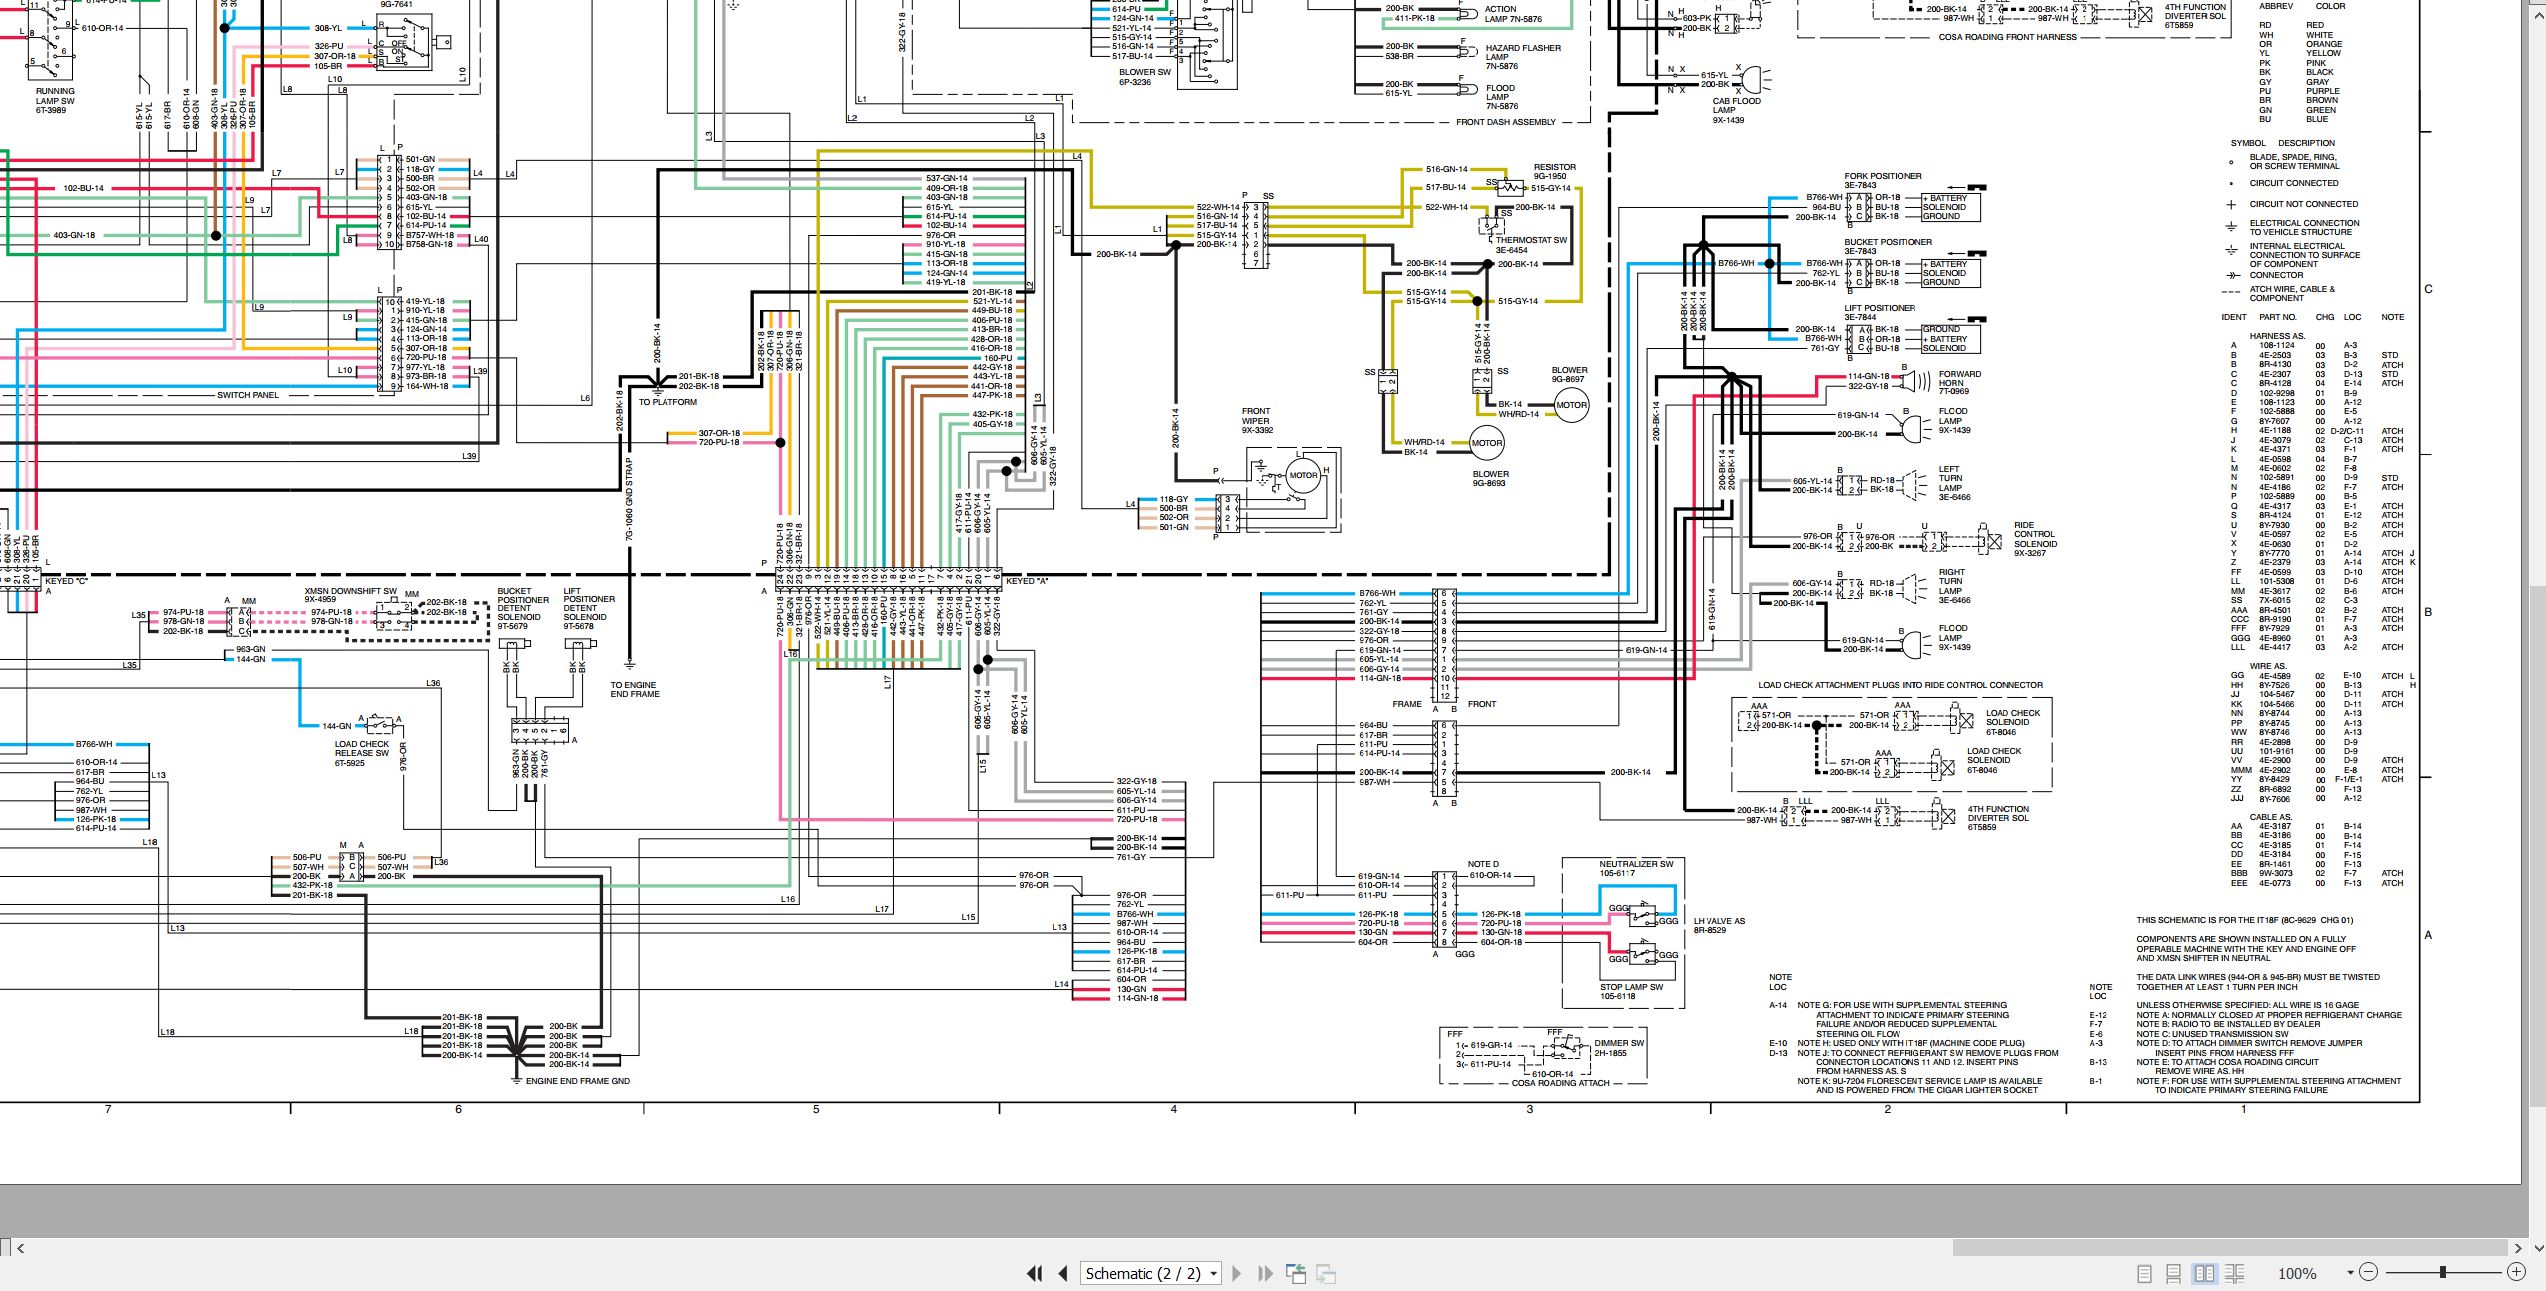
Task: Click the XMSN DOWNSHIFT SW label
Action: pyautogui.click(x=350, y=591)
